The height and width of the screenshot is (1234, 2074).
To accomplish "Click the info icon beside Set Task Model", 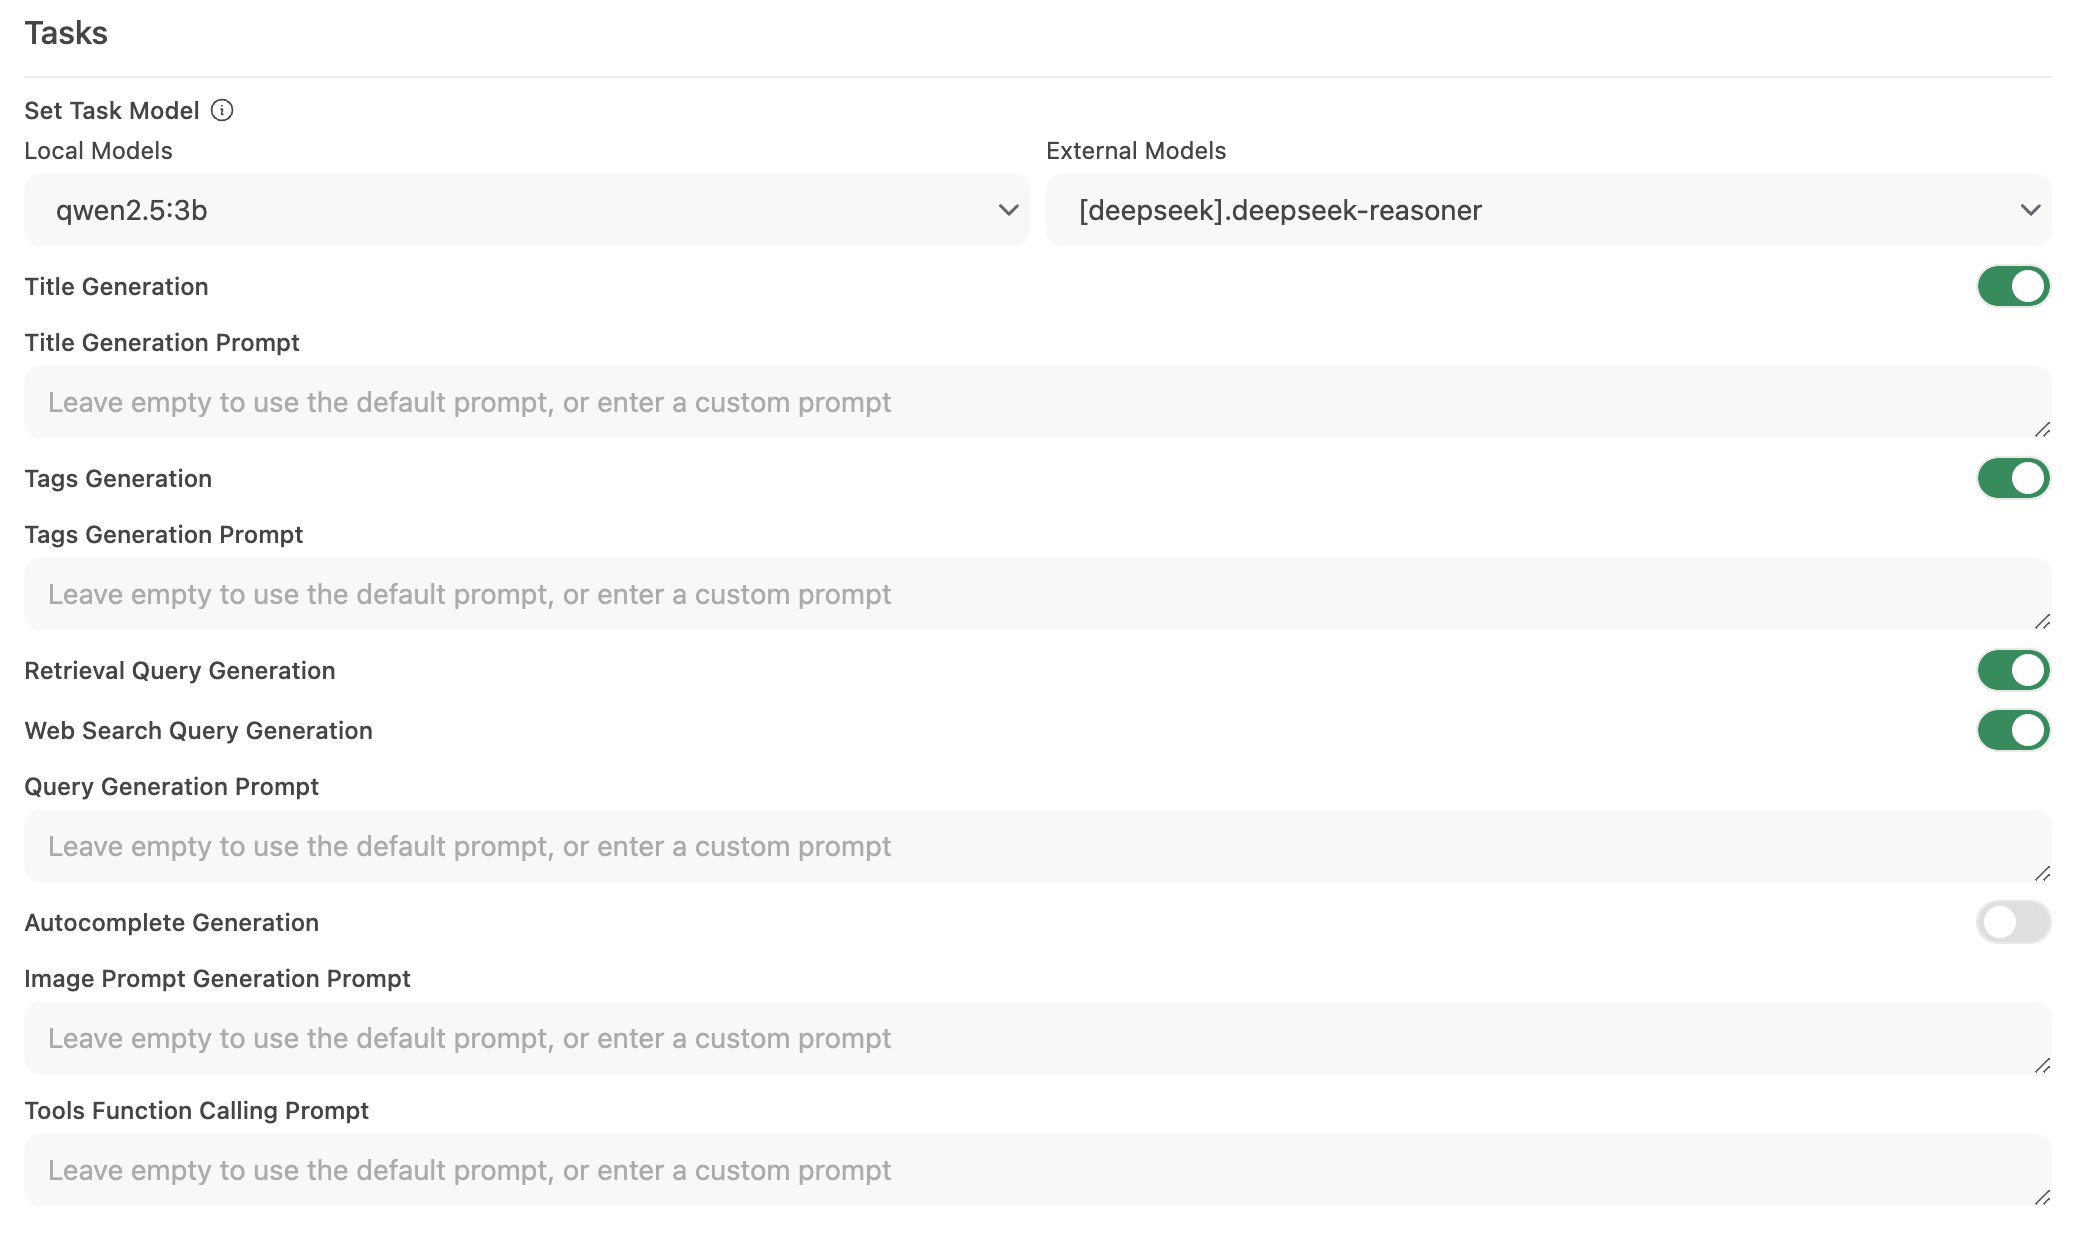I will pyautogui.click(x=222, y=110).
